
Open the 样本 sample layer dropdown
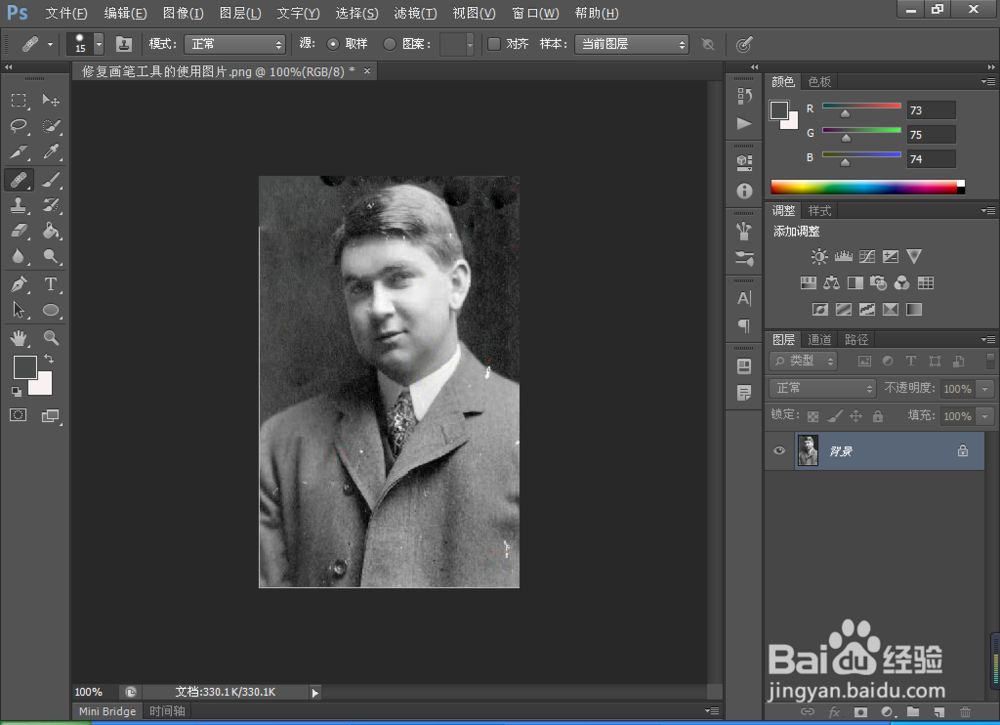(631, 44)
